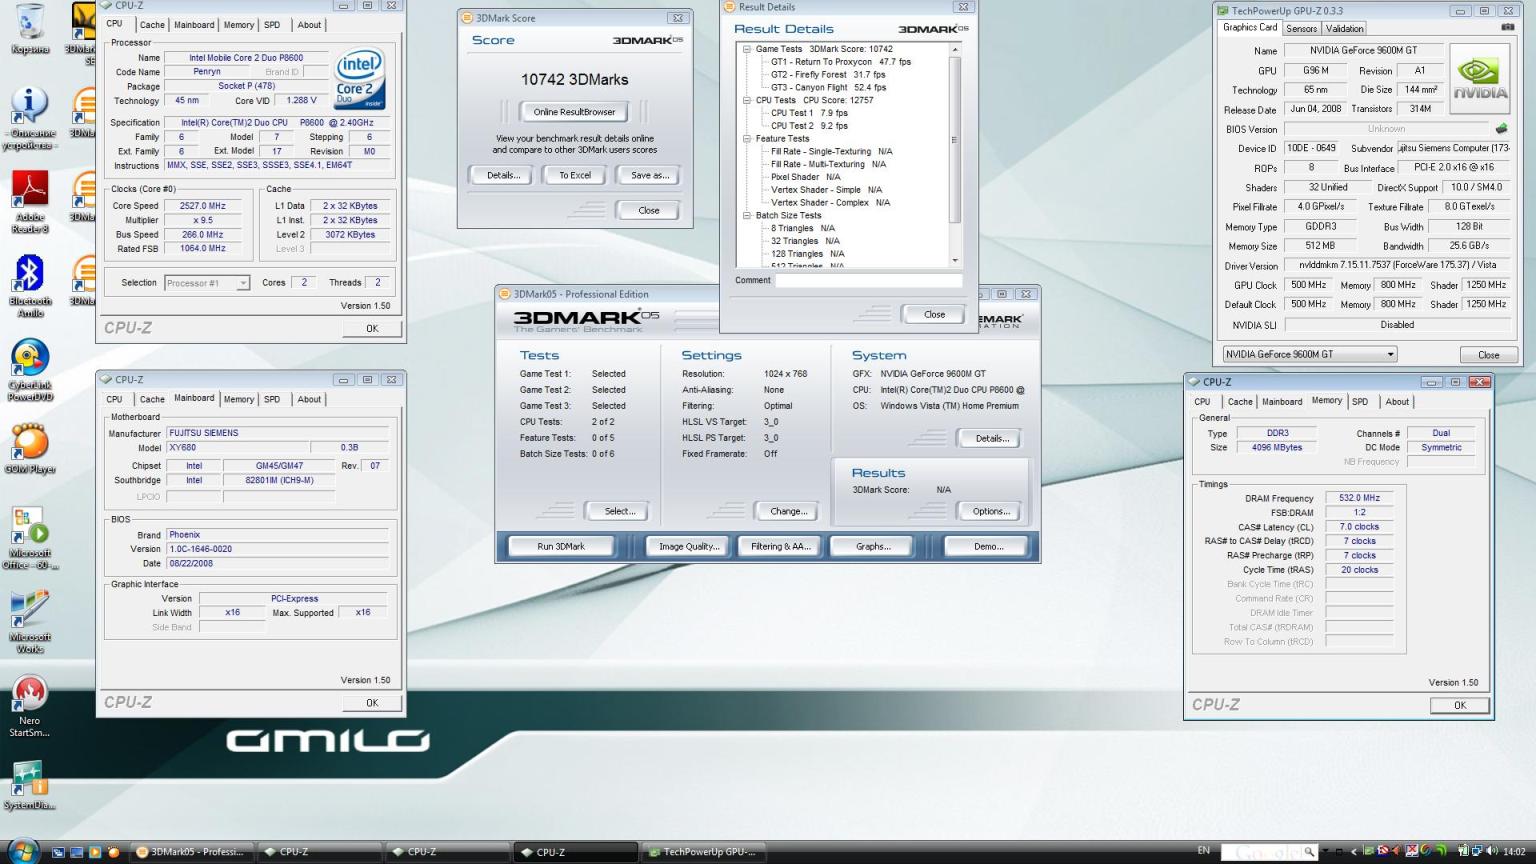Open the blue info device description shortcut
Image resolution: width=1536 pixels, height=864 pixels.
click(30, 118)
